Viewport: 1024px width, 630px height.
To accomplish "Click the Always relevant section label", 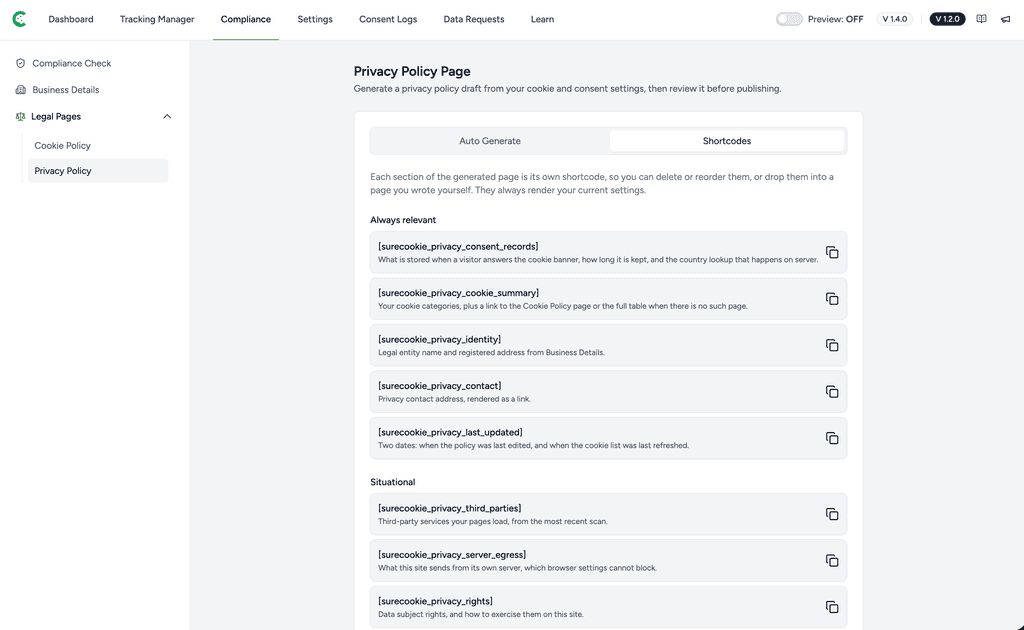I will coord(403,220).
